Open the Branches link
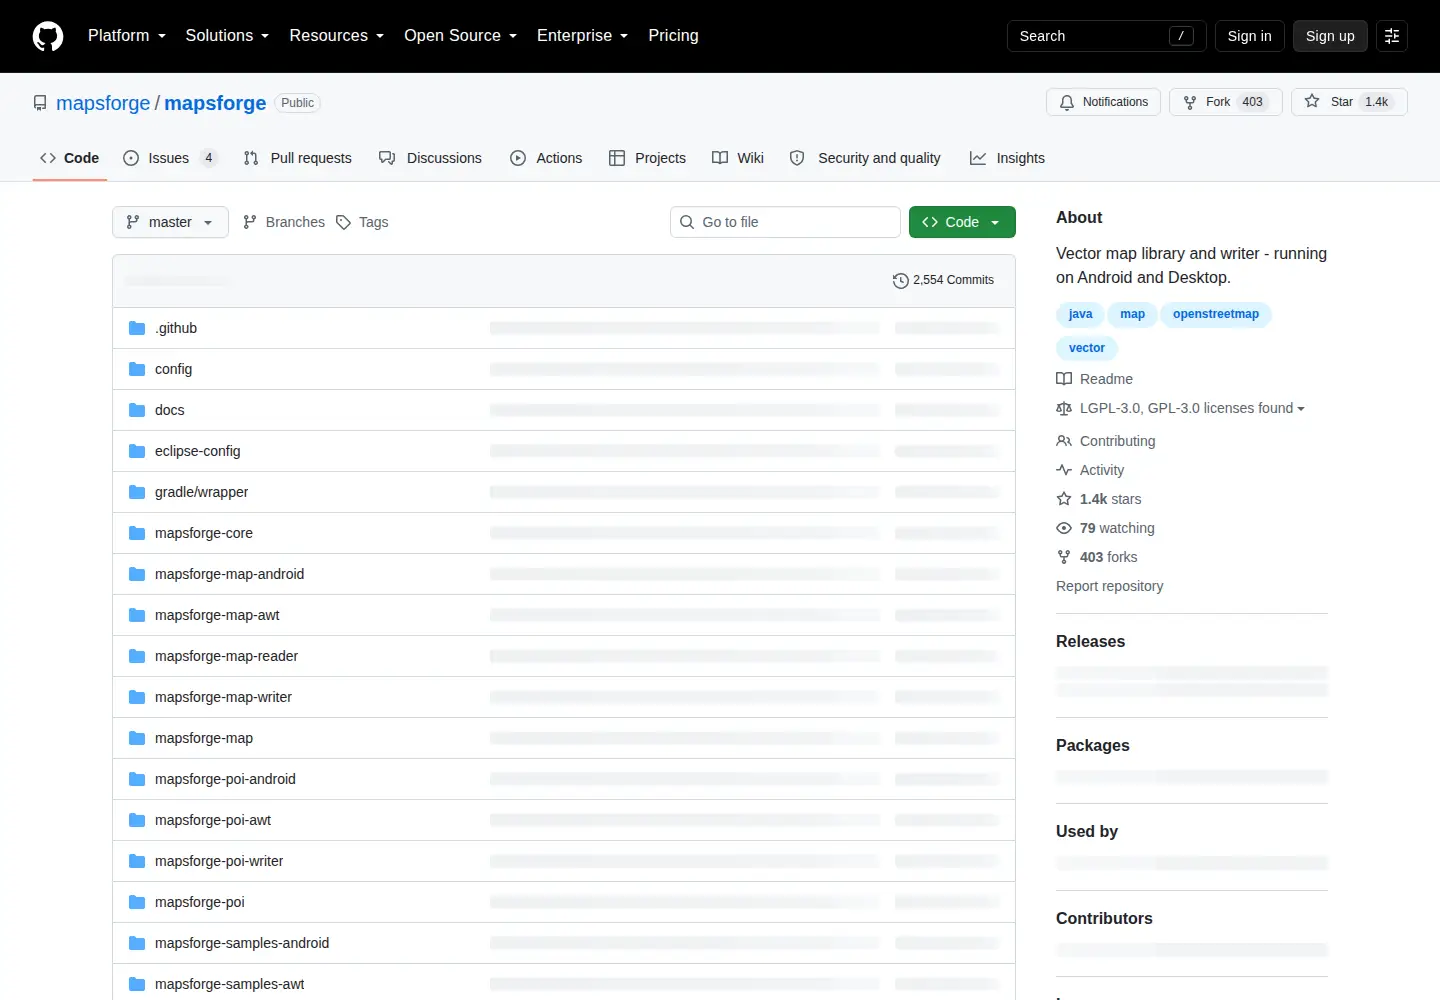This screenshot has width=1440, height=1000. tap(284, 222)
